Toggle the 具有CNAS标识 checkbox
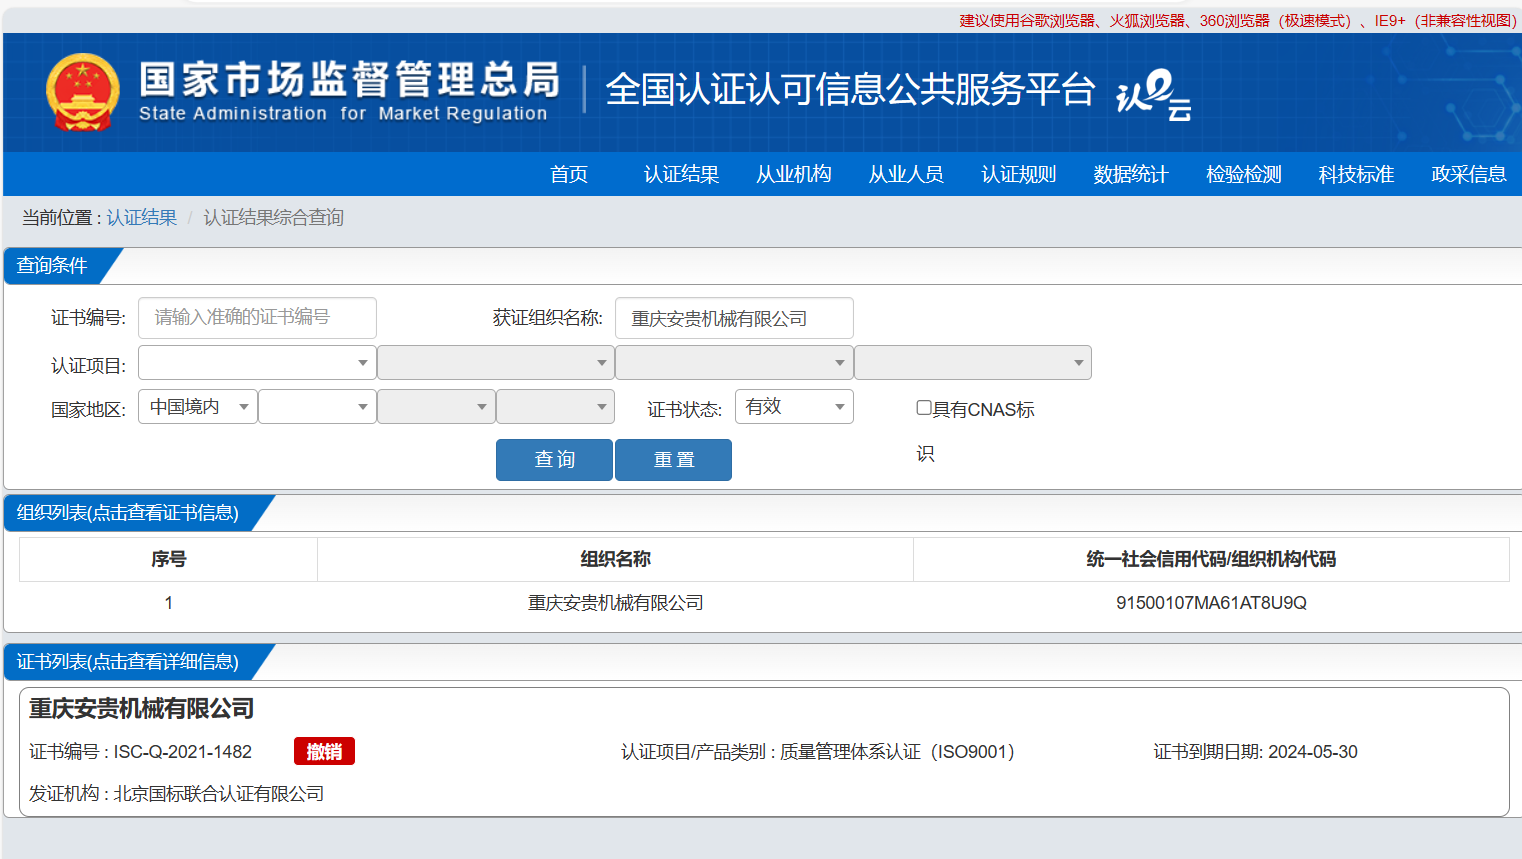Image resolution: width=1522 pixels, height=859 pixels. (924, 408)
